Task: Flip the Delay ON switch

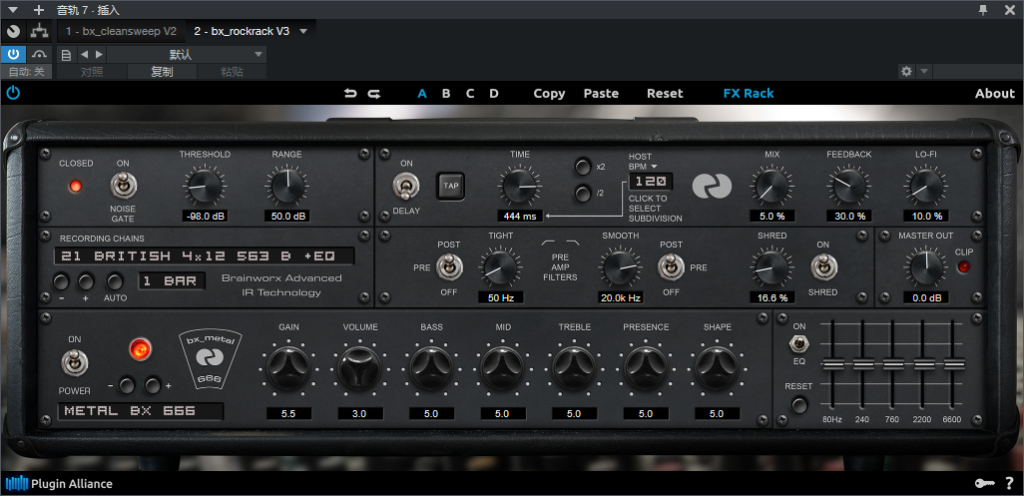Action: click(406, 187)
